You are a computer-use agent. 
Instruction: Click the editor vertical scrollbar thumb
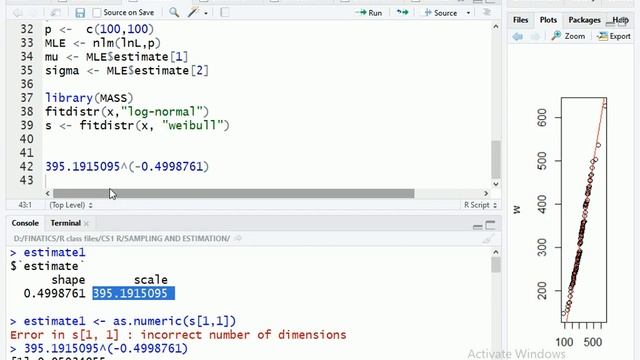pyautogui.click(x=496, y=159)
